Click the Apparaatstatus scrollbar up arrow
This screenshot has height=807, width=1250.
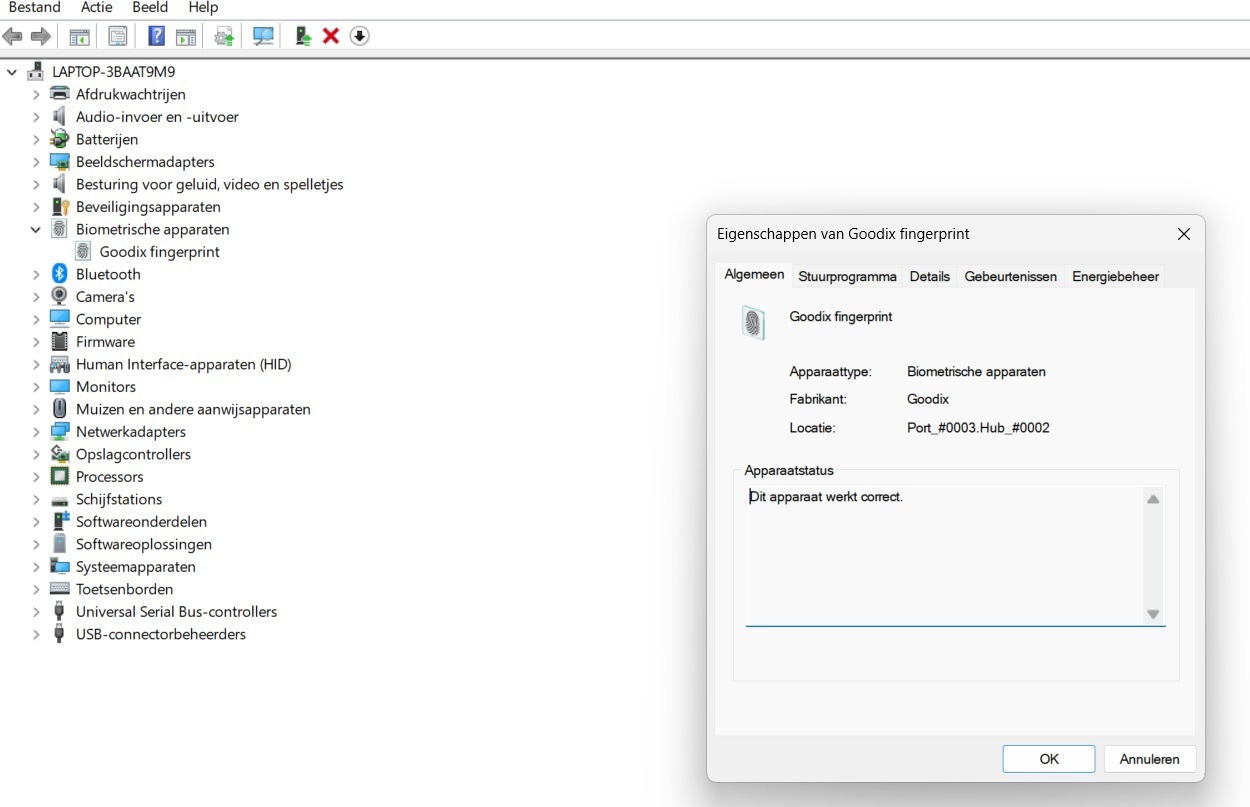click(1153, 499)
